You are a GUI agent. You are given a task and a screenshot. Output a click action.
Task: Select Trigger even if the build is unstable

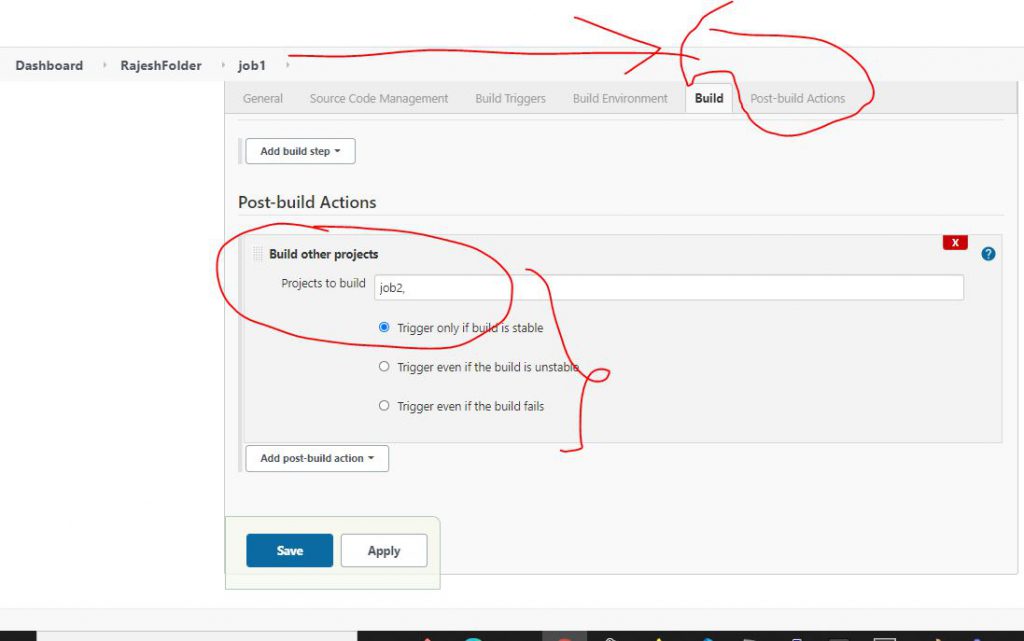coord(384,367)
